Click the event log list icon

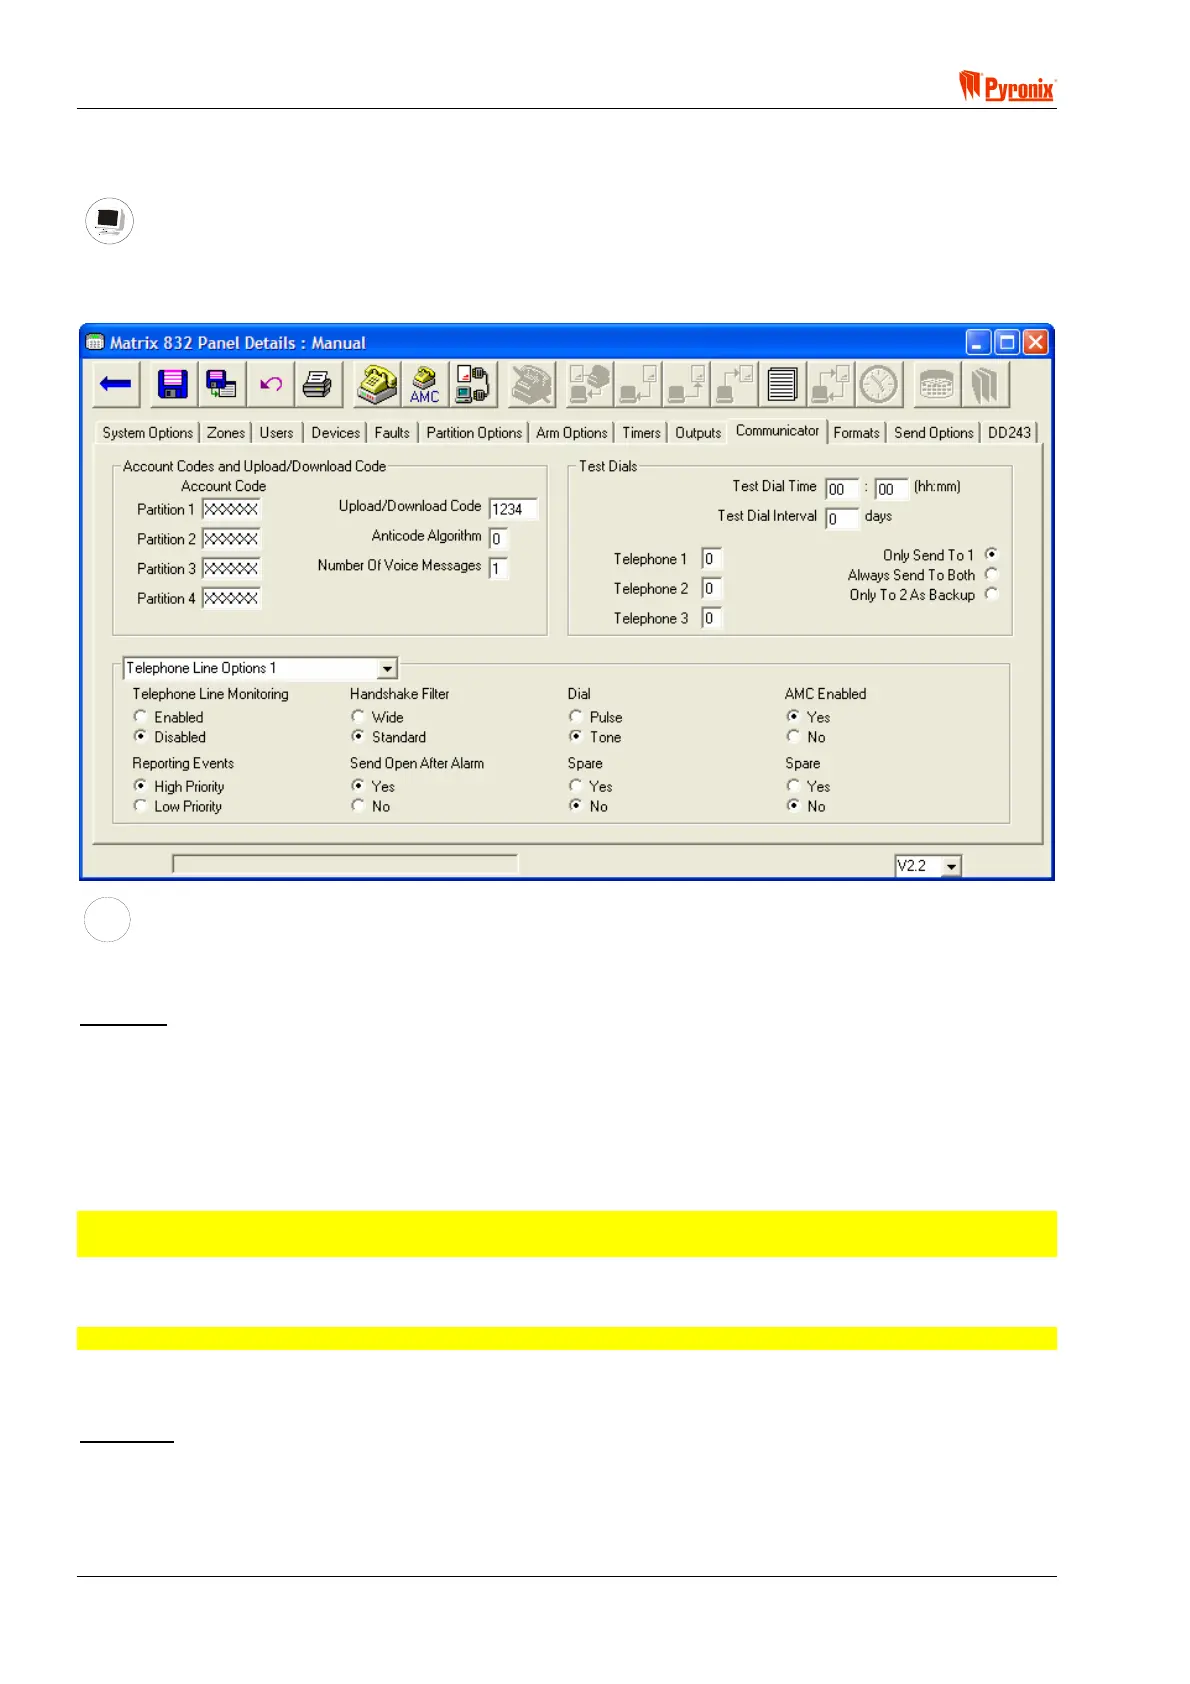click(x=782, y=385)
